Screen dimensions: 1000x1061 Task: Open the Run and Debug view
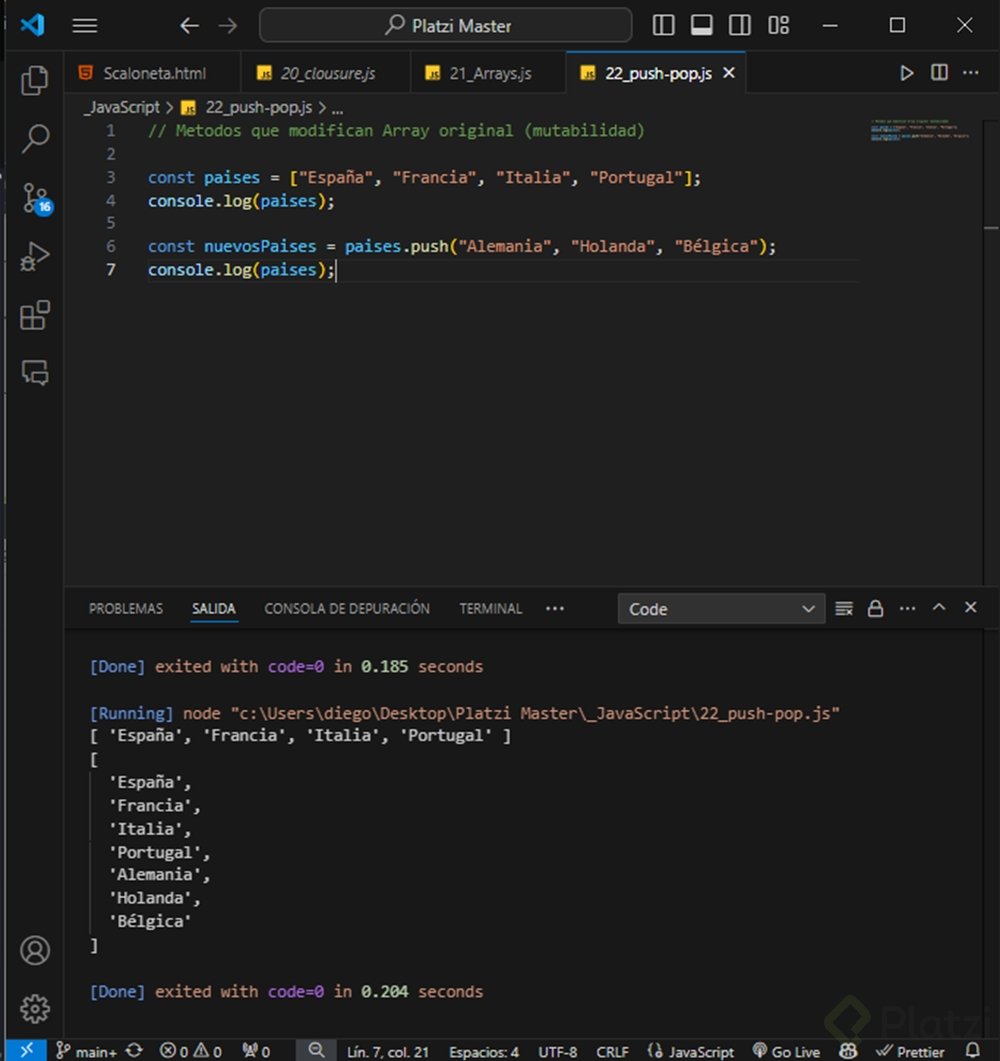click(x=35, y=257)
